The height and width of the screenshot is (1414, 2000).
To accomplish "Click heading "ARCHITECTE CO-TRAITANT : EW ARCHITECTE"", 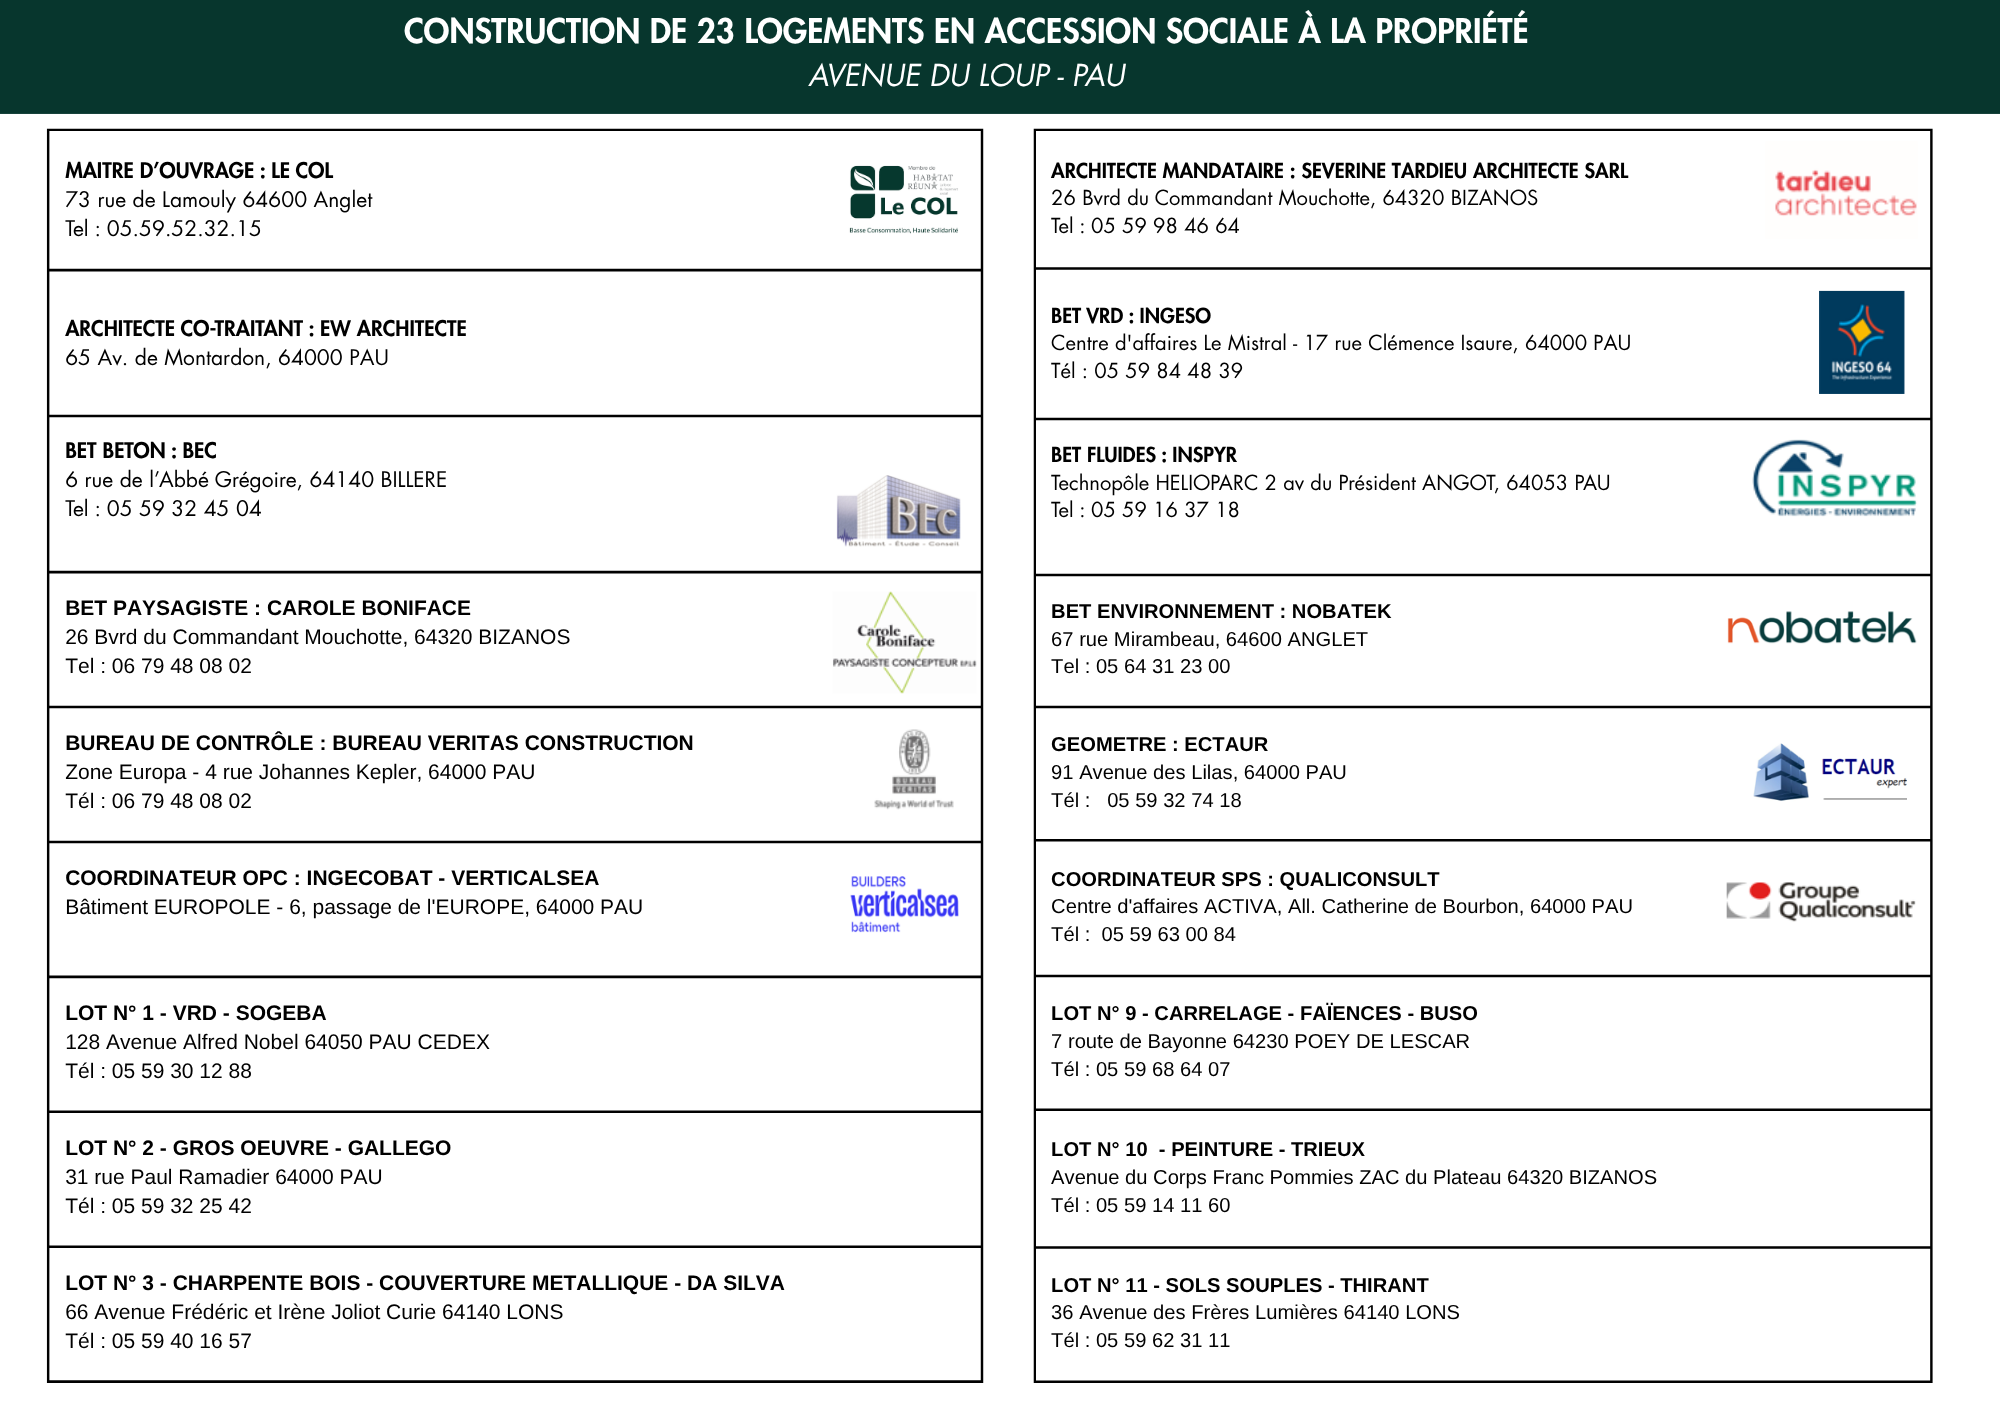I will (266, 329).
